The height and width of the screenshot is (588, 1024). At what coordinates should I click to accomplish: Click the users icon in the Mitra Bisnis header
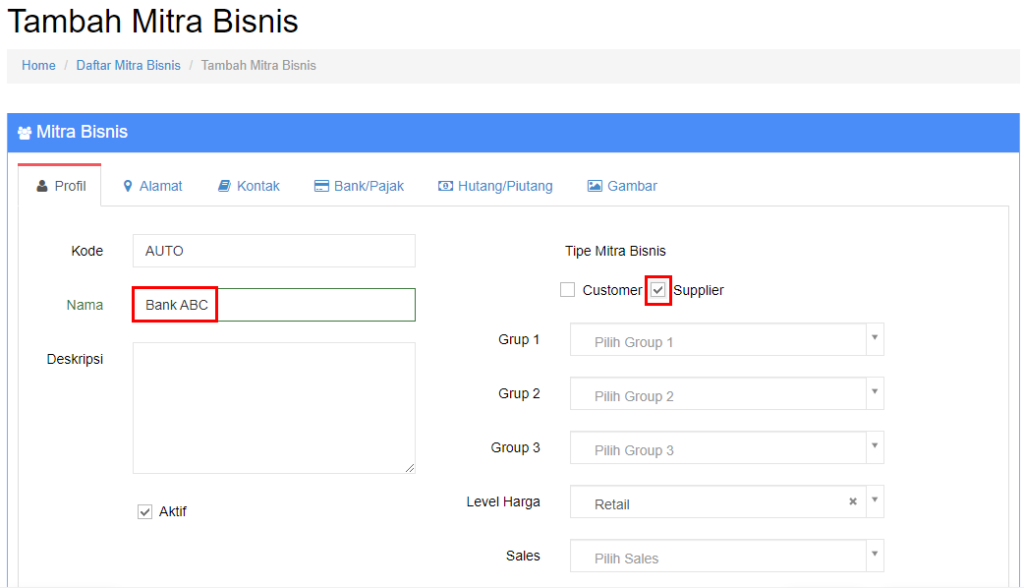click(x=22, y=132)
